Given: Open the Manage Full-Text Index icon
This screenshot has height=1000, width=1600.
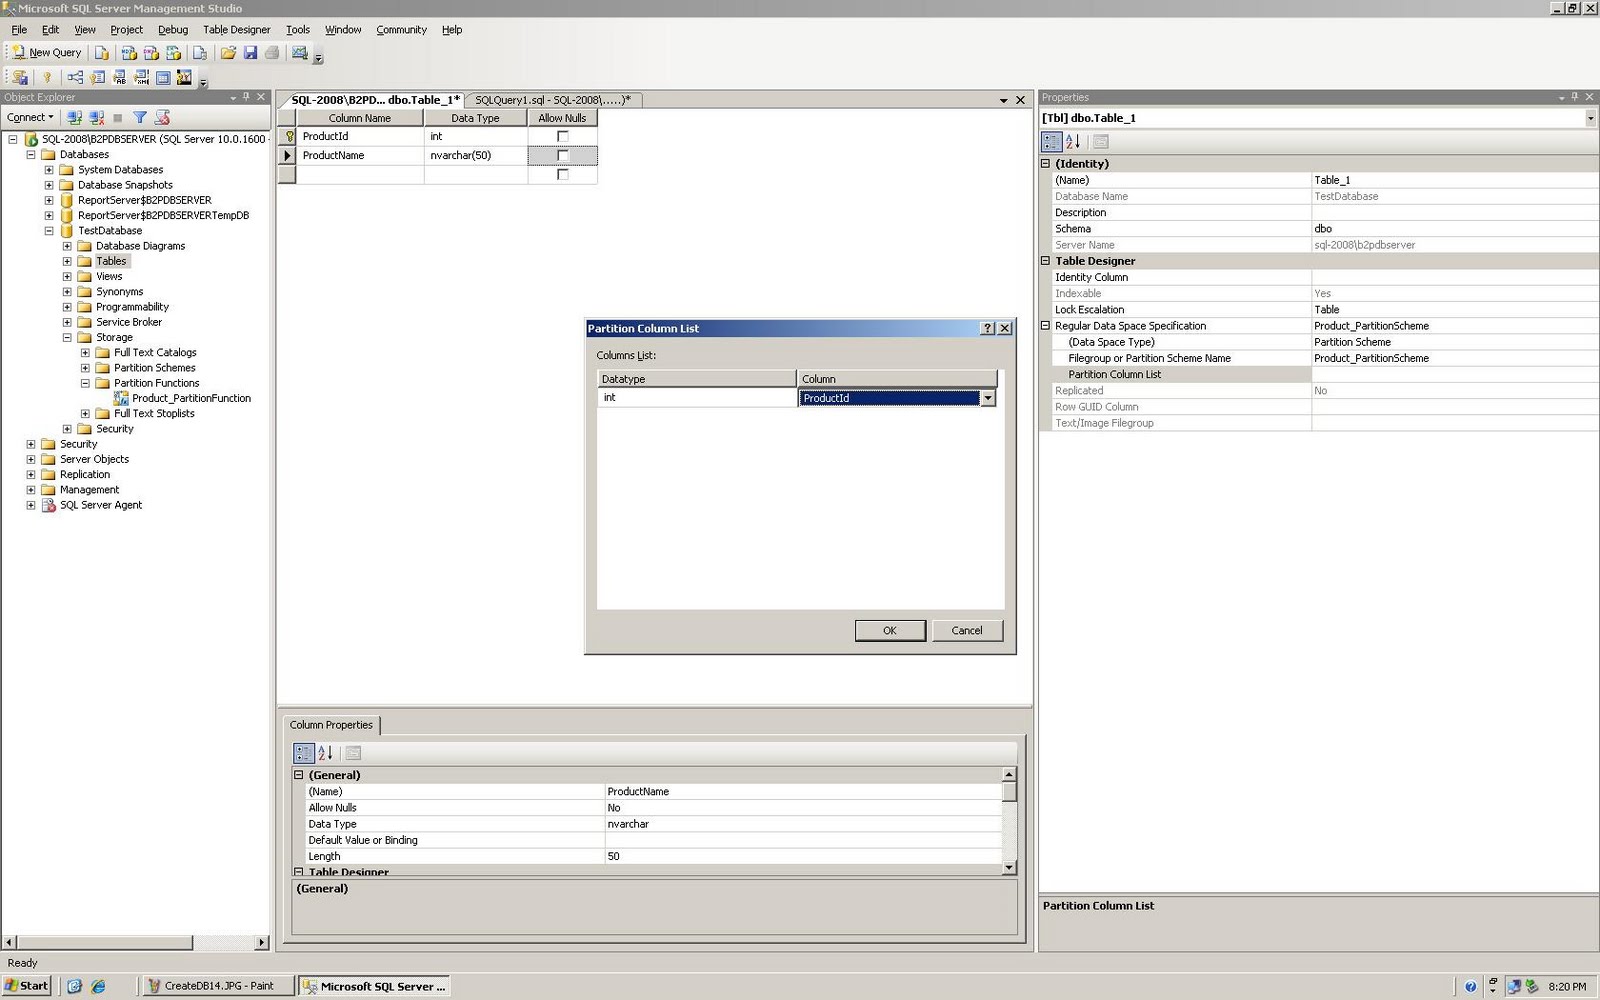Looking at the screenshot, I should [119, 77].
